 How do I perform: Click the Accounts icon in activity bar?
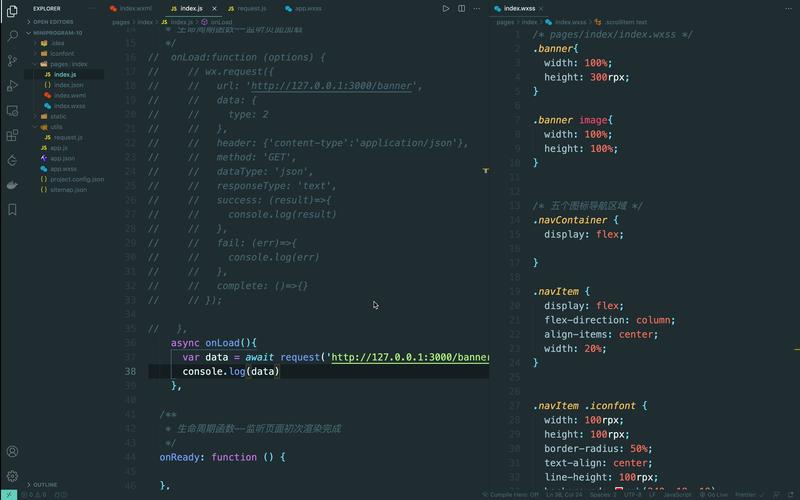pyautogui.click(x=12, y=452)
